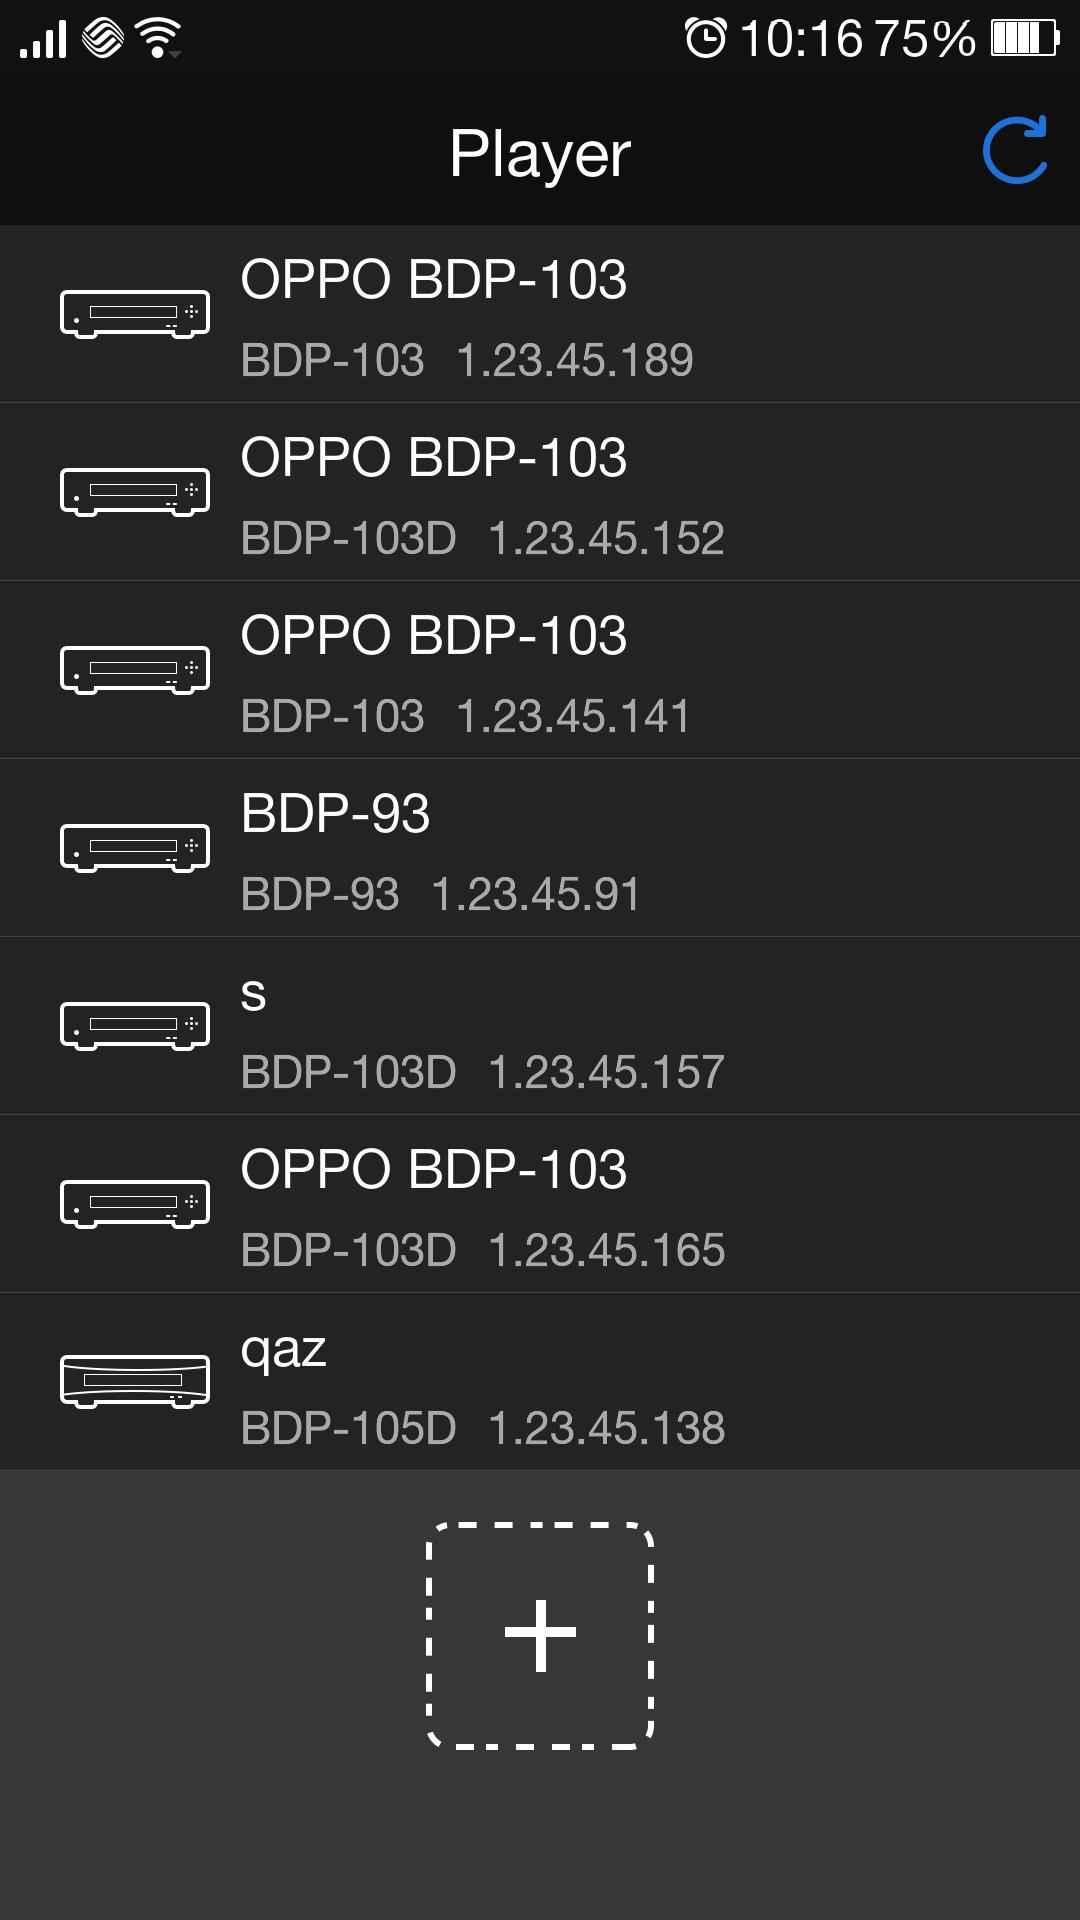Connect to OPPO BDP-103 at 1.23.45.189
Screen dimensions: 1080x1920
tap(540, 312)
